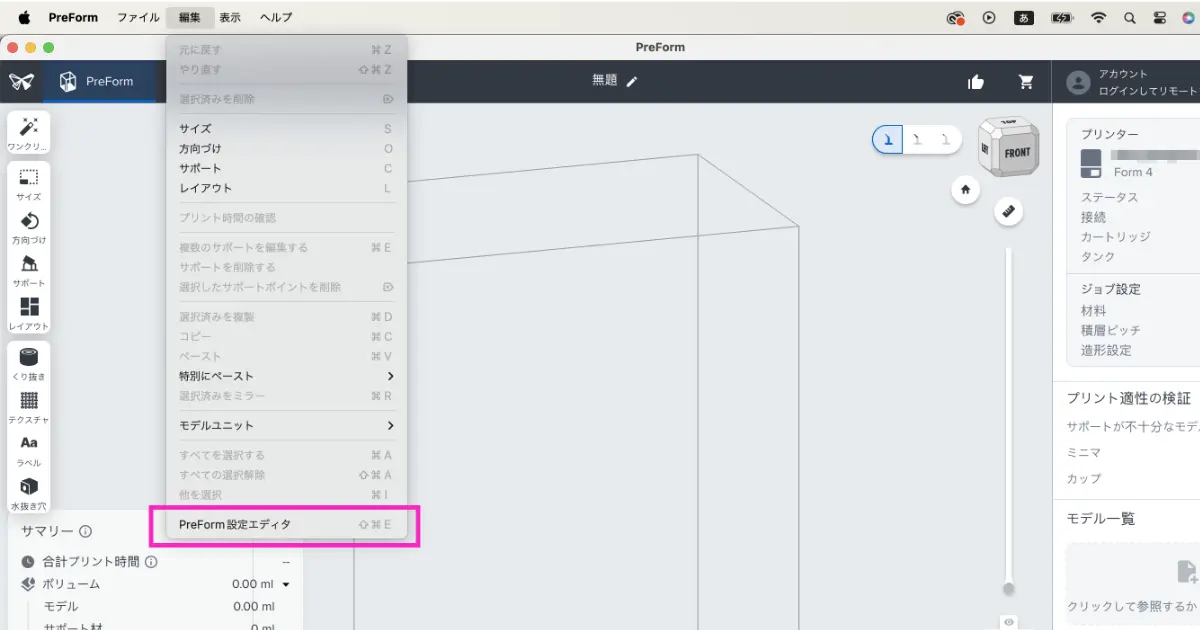The image size is (1200, 630).
Task: Choose サポート from the 編集 menu
Action: [286, 168]
